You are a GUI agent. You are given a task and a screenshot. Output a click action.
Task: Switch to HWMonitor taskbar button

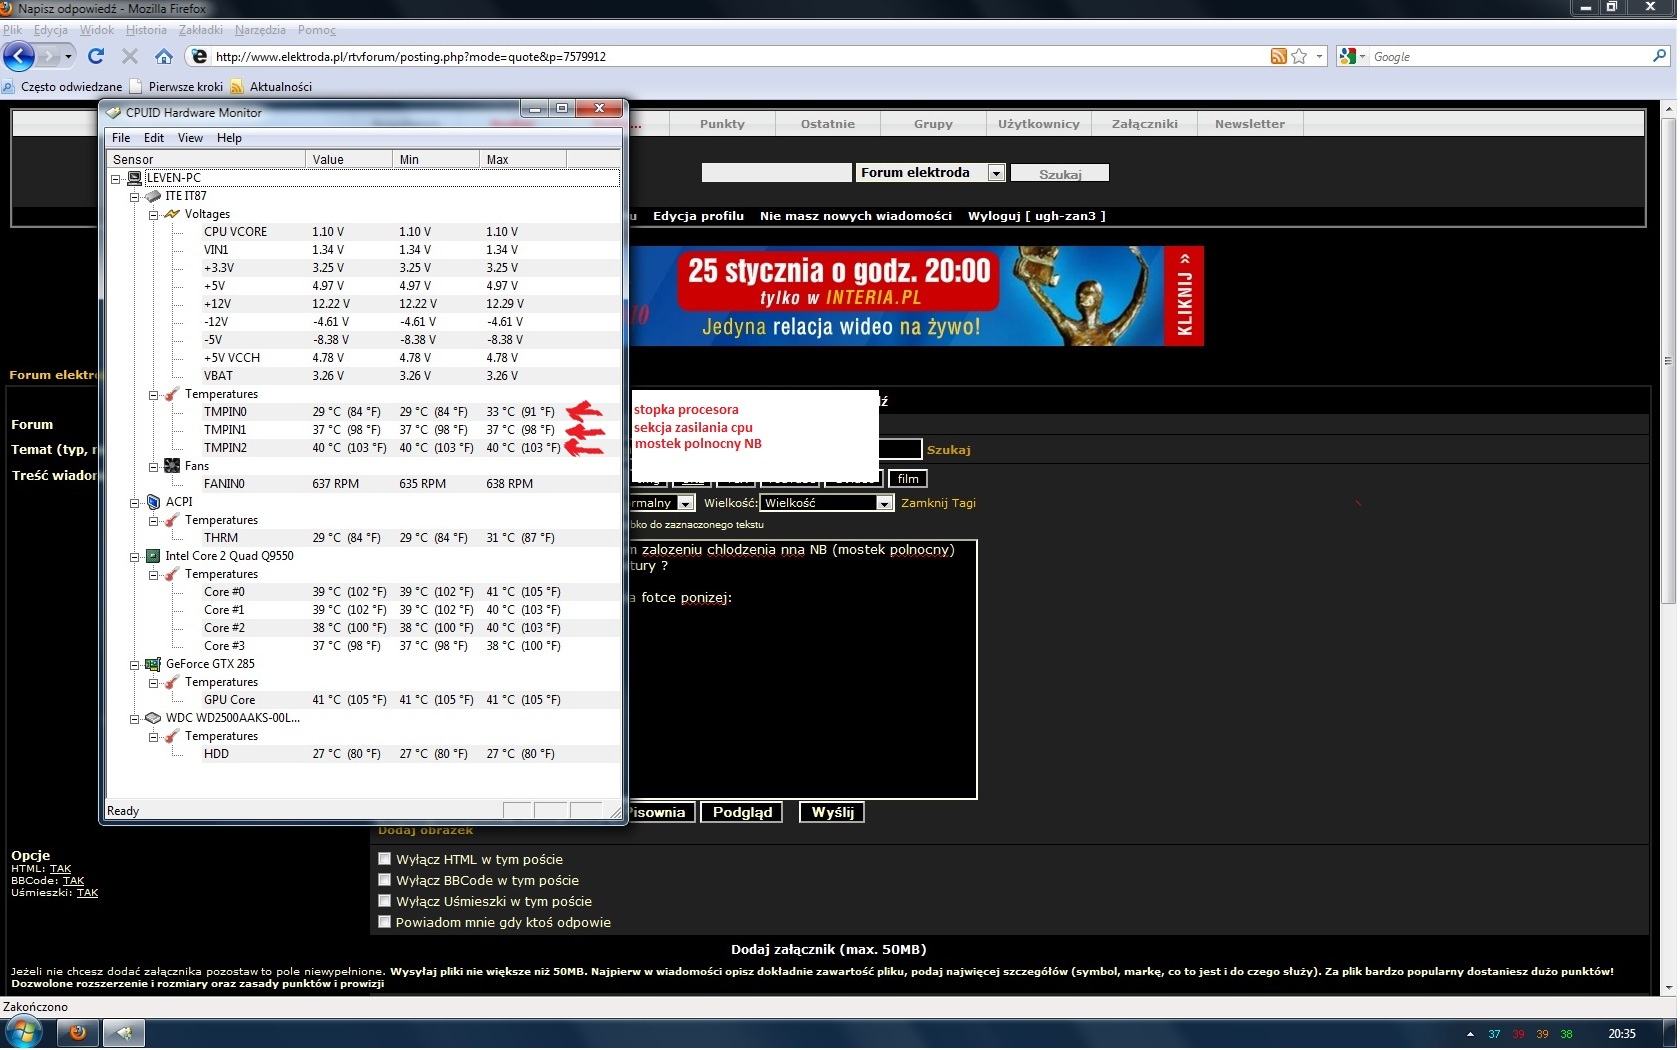(x=124, y=1033)
